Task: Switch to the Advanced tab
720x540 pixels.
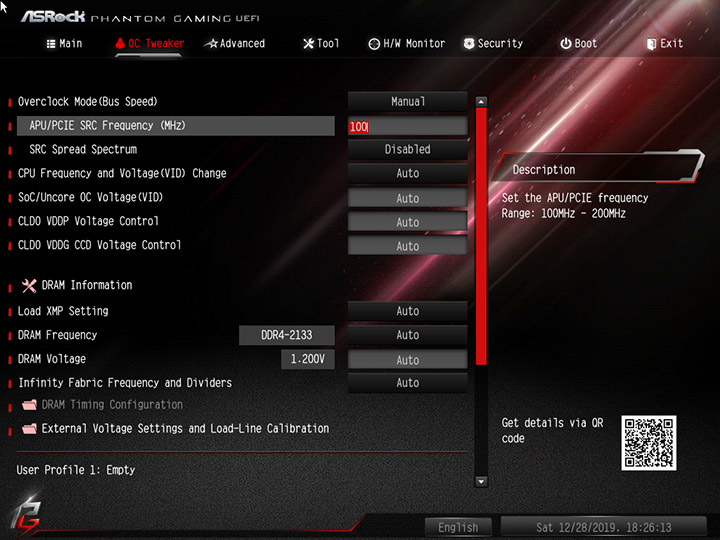Action: pyautogui.click(x=235, y=44)
